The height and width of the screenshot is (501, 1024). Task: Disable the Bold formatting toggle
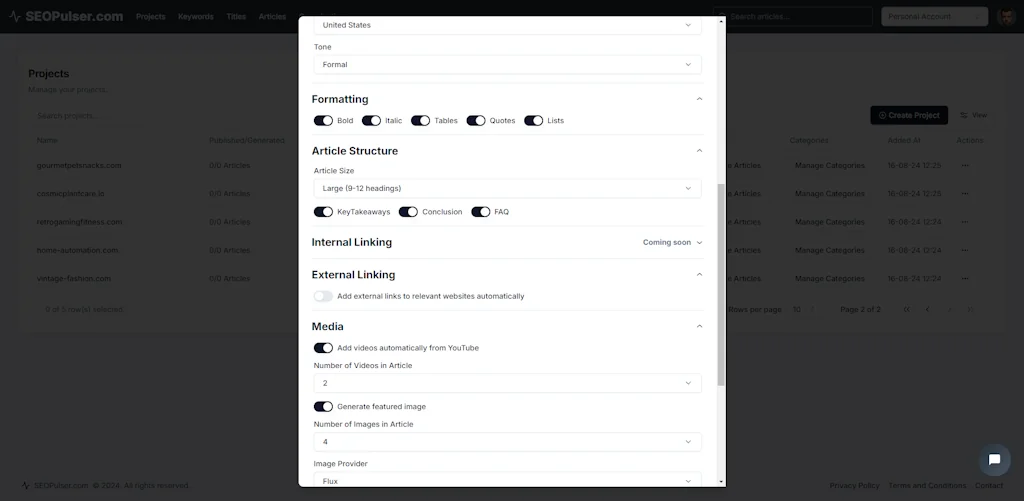pos(323,121)
